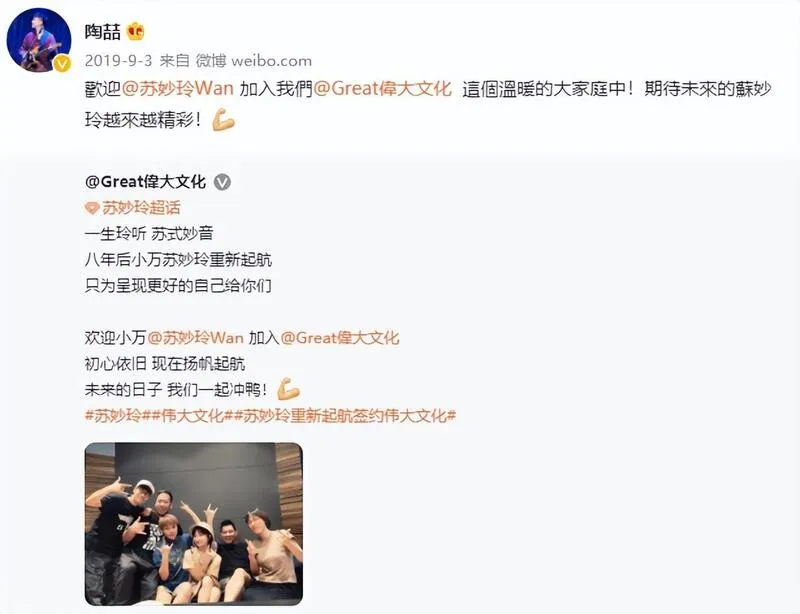Click the diamond super-topic icon before 苏妙玲超话

pos(92,208)
